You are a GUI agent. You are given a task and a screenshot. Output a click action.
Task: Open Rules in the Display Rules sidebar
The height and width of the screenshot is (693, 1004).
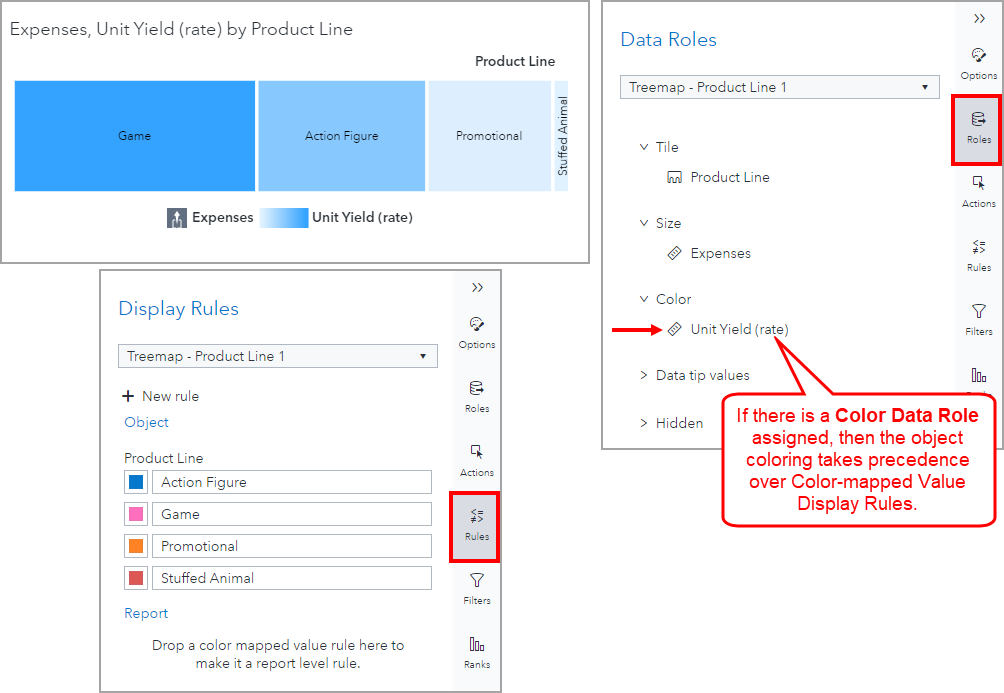pyautogui.click(x=477, y=524)
